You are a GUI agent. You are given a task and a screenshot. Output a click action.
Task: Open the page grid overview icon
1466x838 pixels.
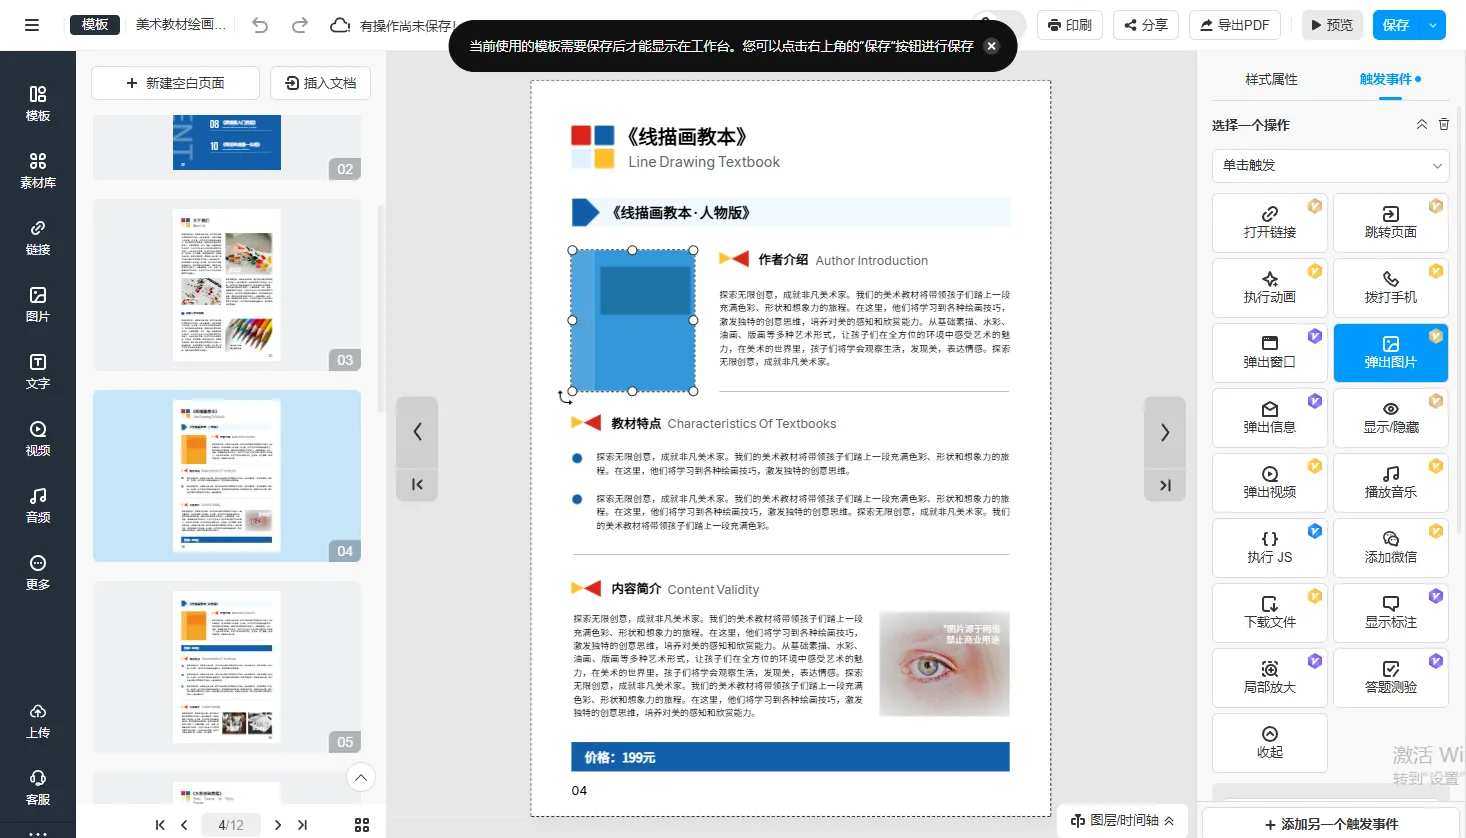(362, 825)
